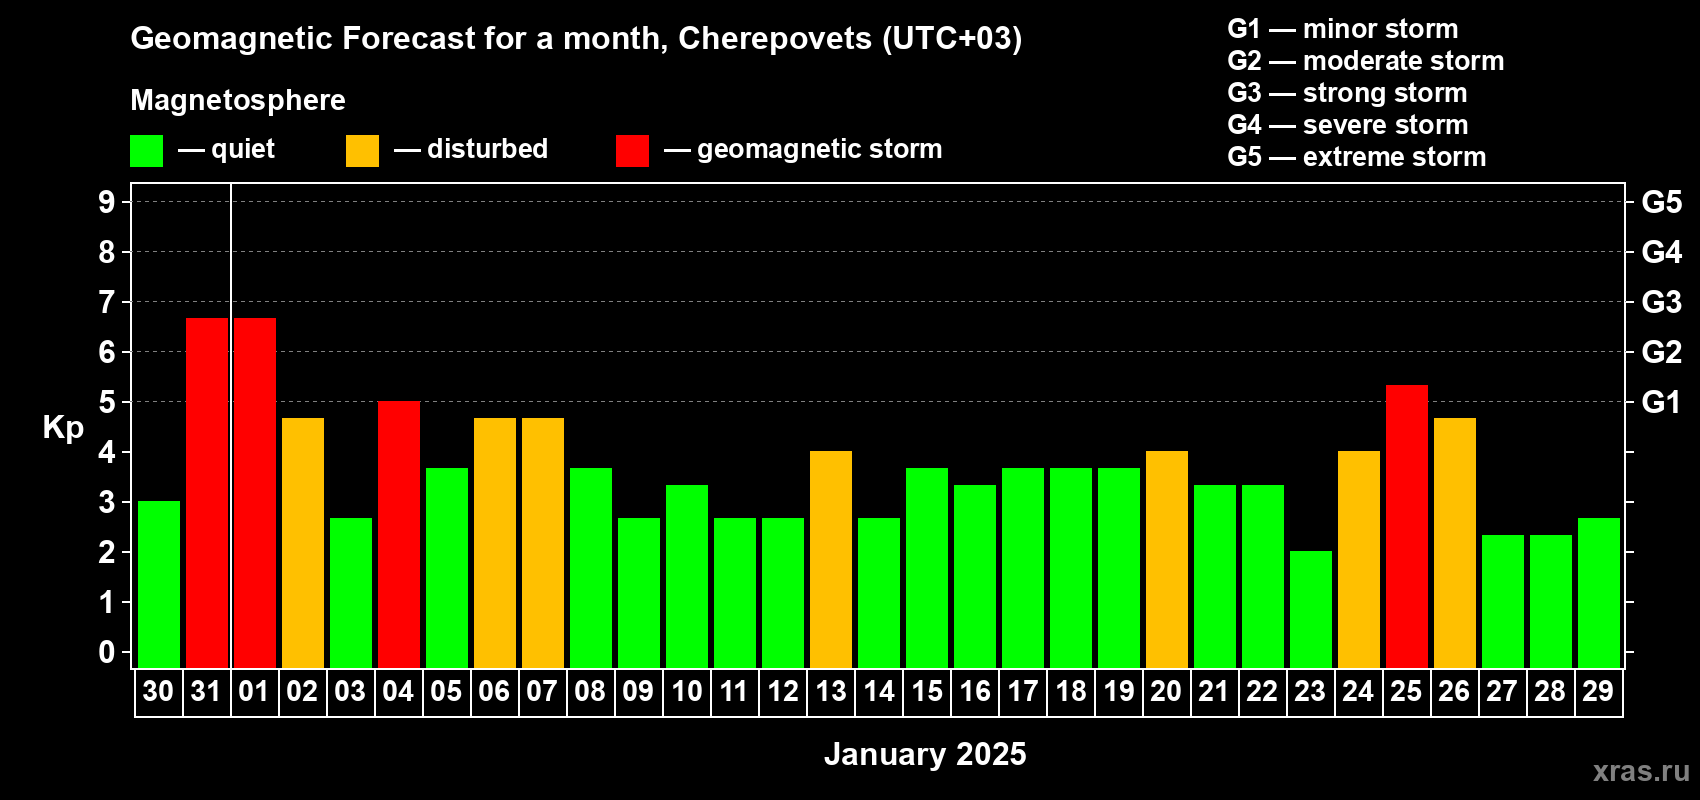Click the 'G5 — extreme storm' legend text
This screenshot has width=1700, height=800.
(x=1357, y=157)
